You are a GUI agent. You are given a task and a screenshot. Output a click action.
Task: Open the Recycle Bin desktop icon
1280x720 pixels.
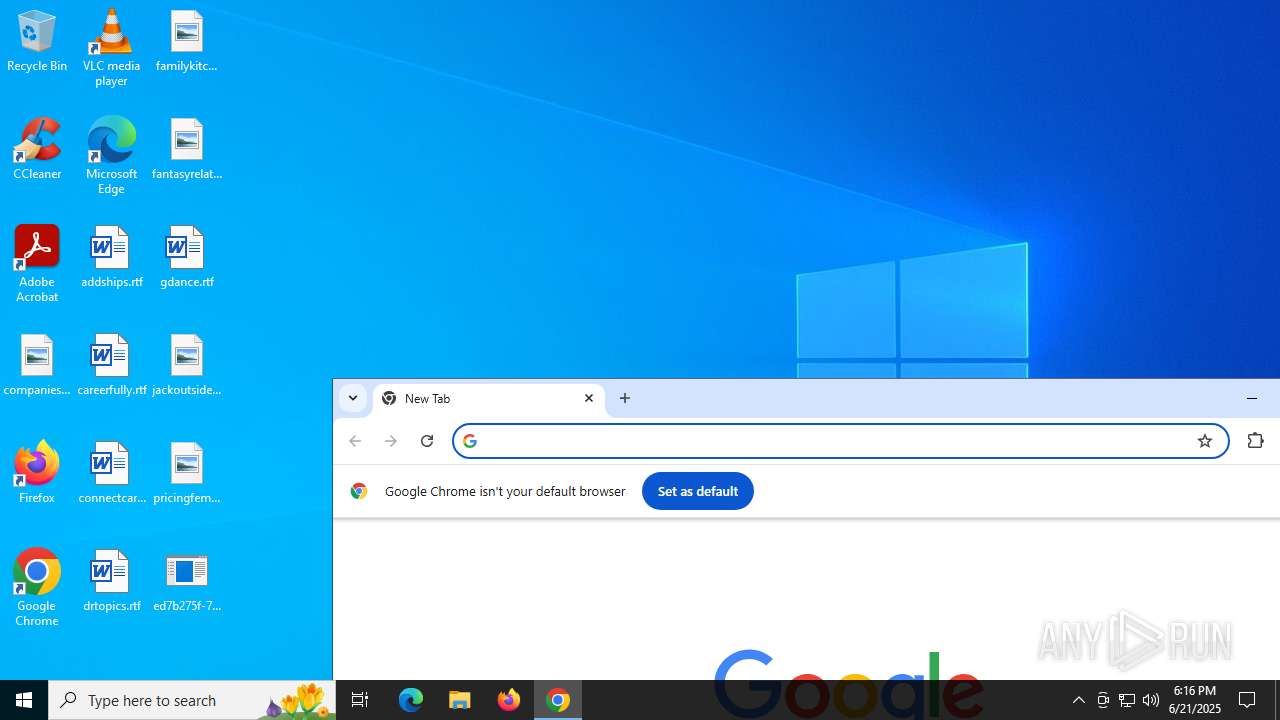point(37,42)
